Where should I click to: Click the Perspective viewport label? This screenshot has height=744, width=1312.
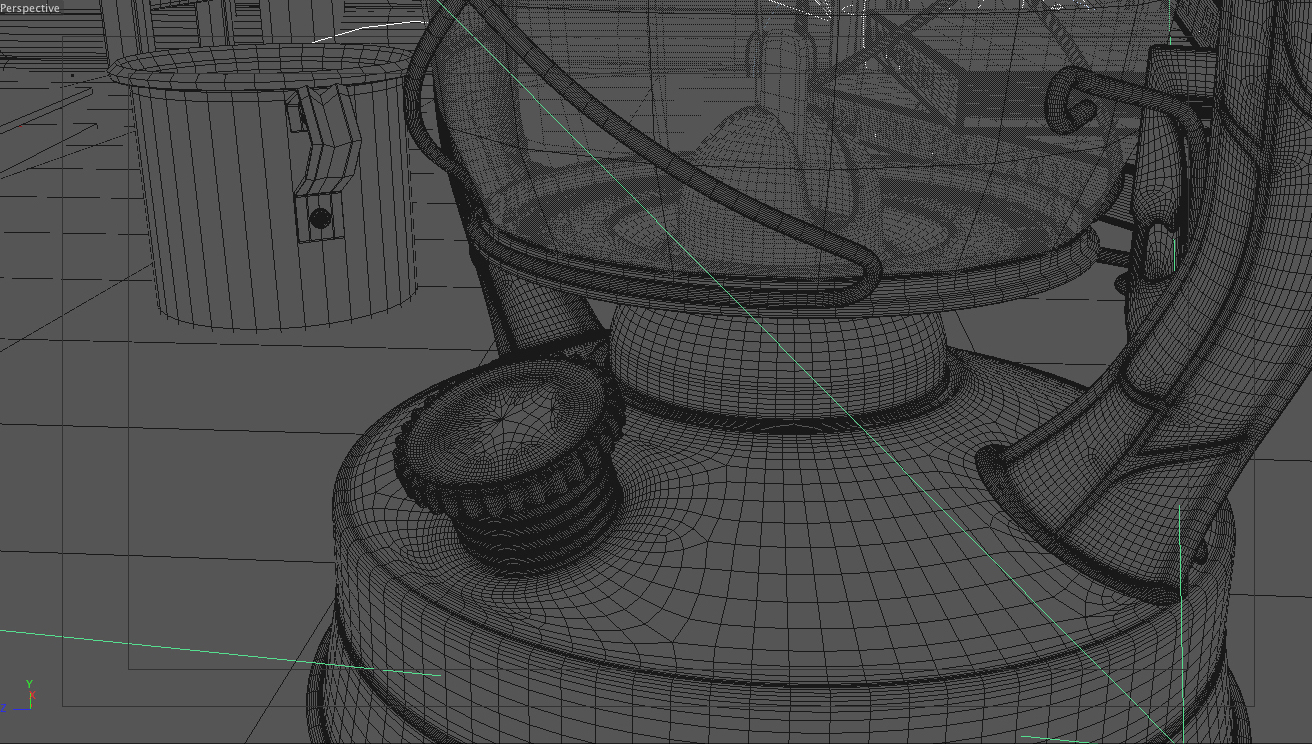(x=30, y=8)
